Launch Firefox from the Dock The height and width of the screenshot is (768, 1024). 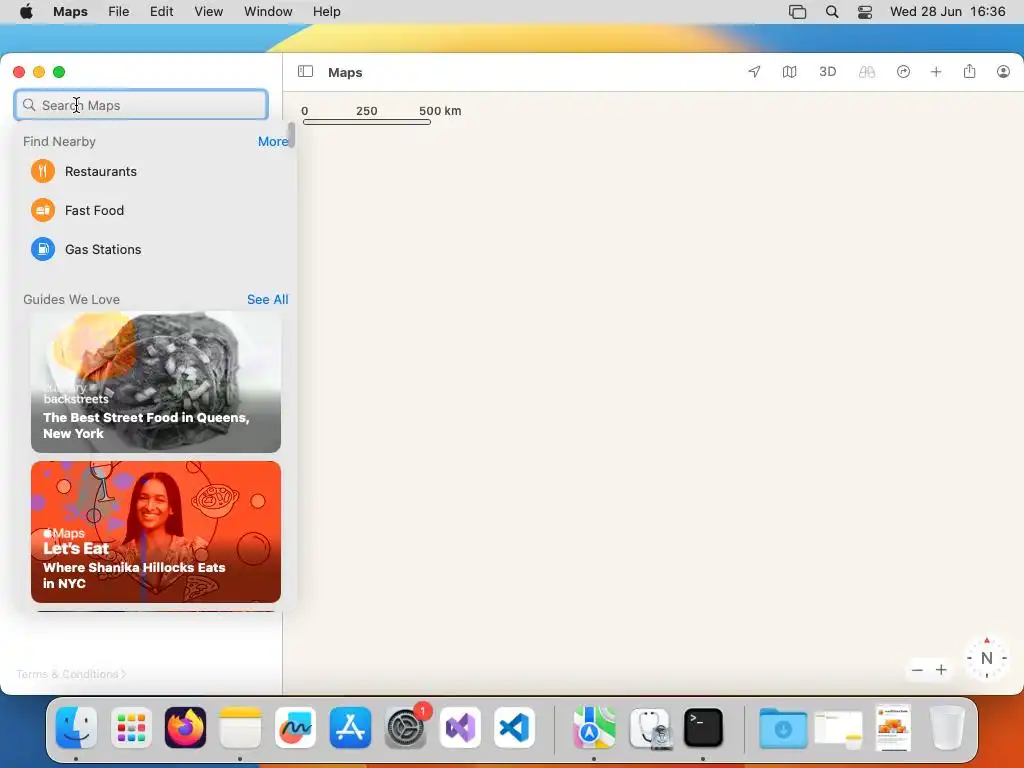pos(185,728)
